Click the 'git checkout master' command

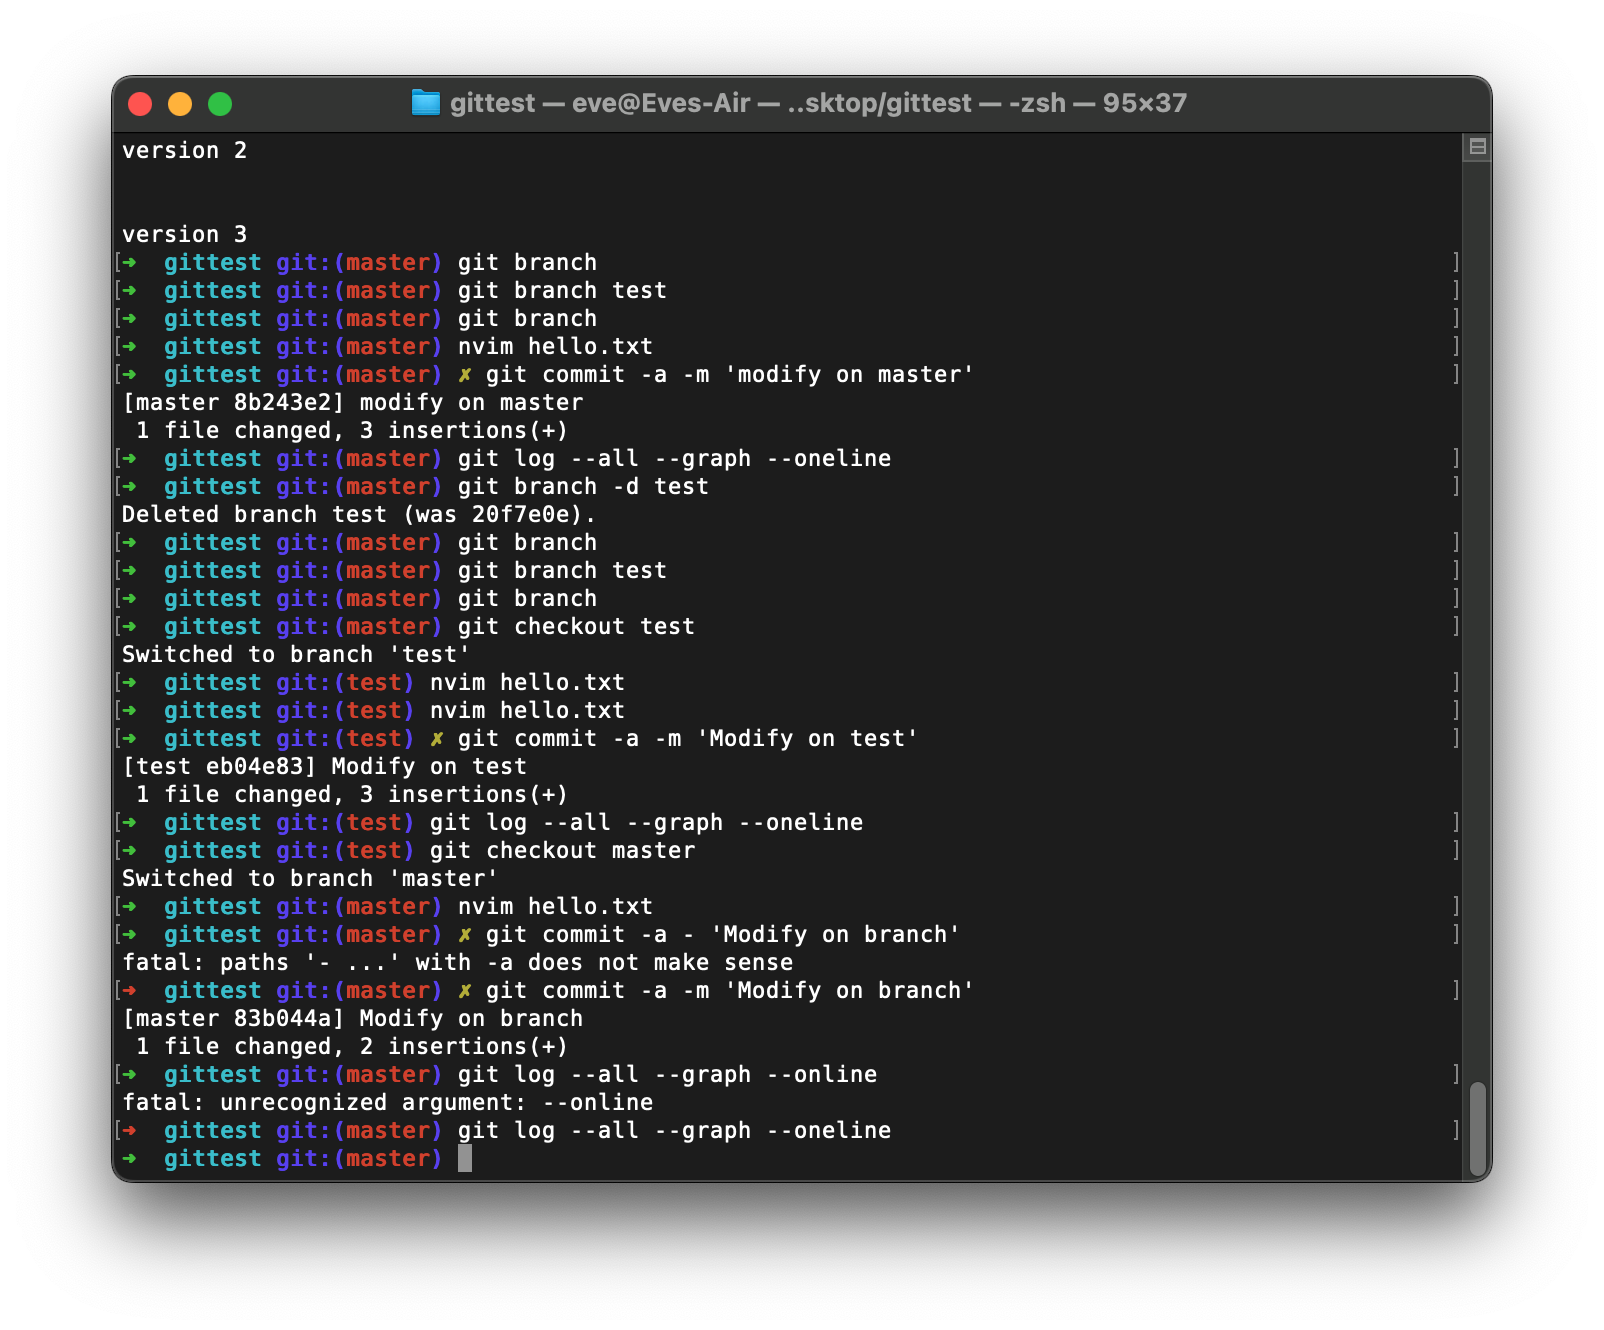(x=562, y=850)
